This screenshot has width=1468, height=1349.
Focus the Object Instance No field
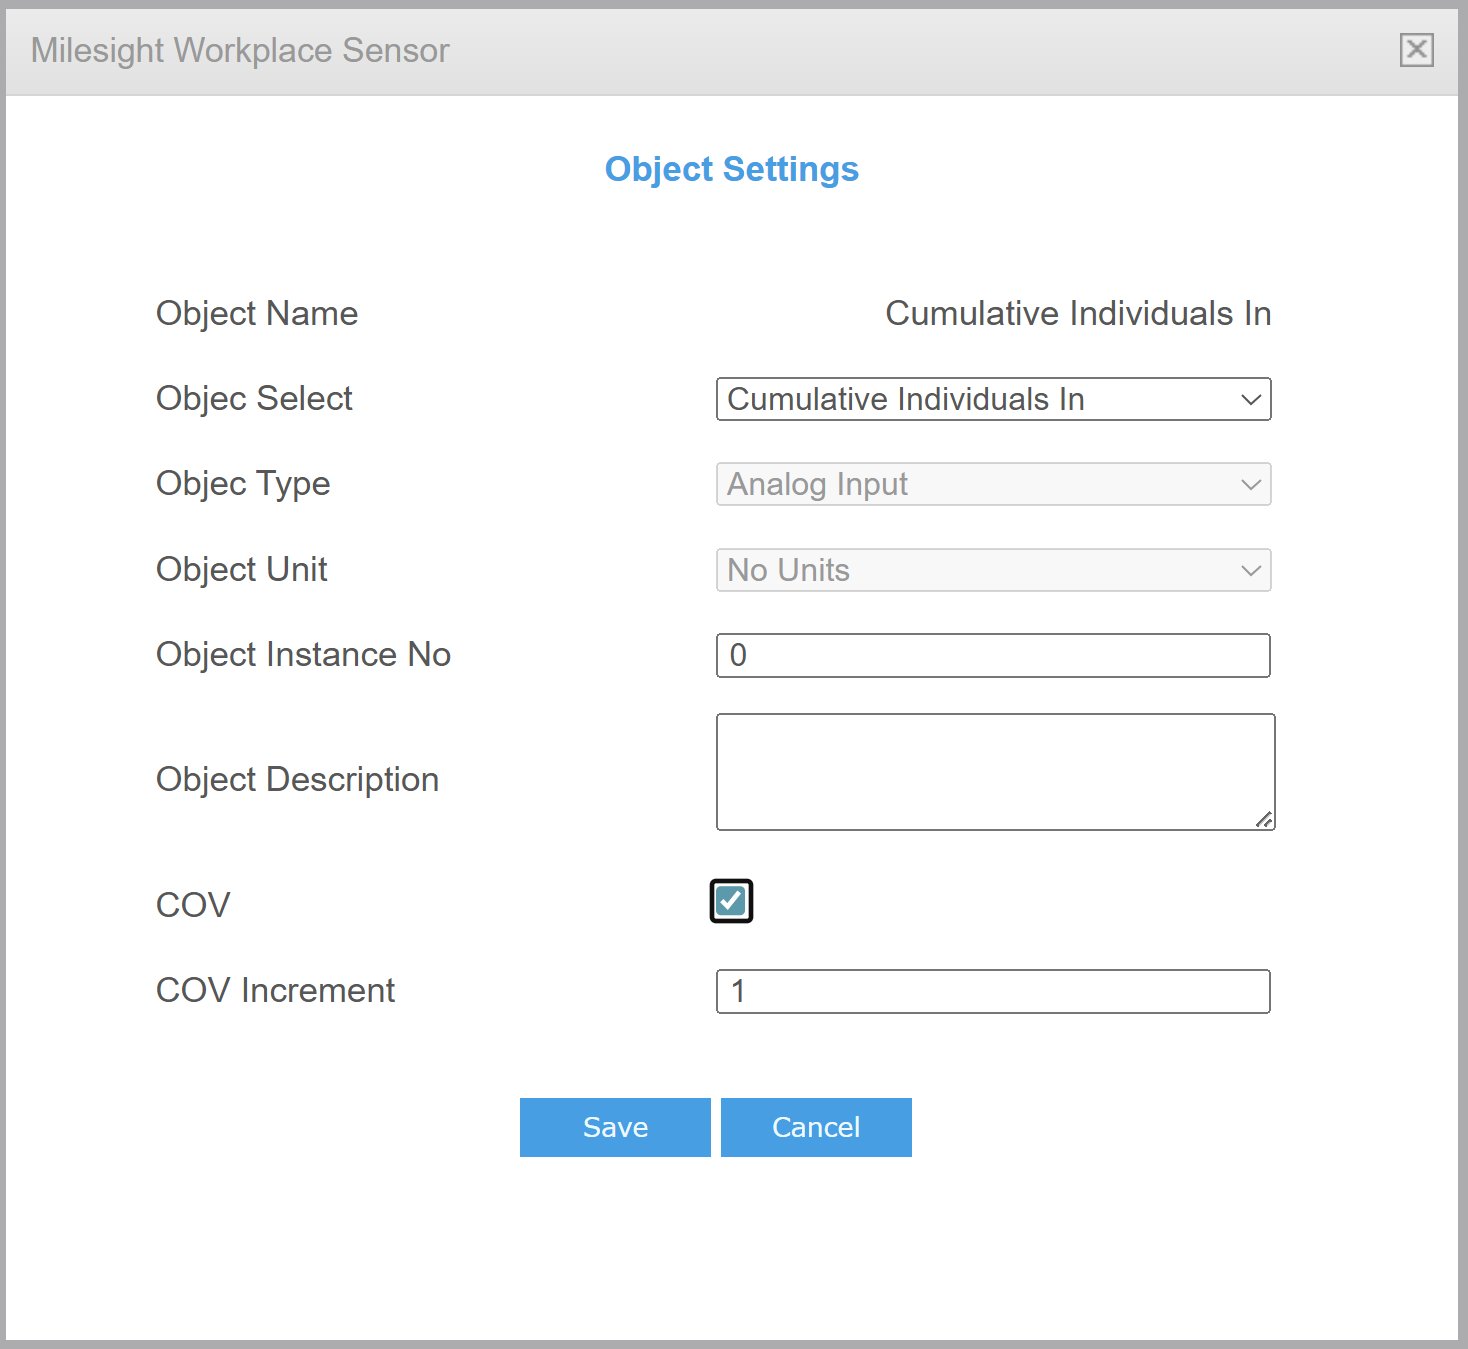[993, 655]
